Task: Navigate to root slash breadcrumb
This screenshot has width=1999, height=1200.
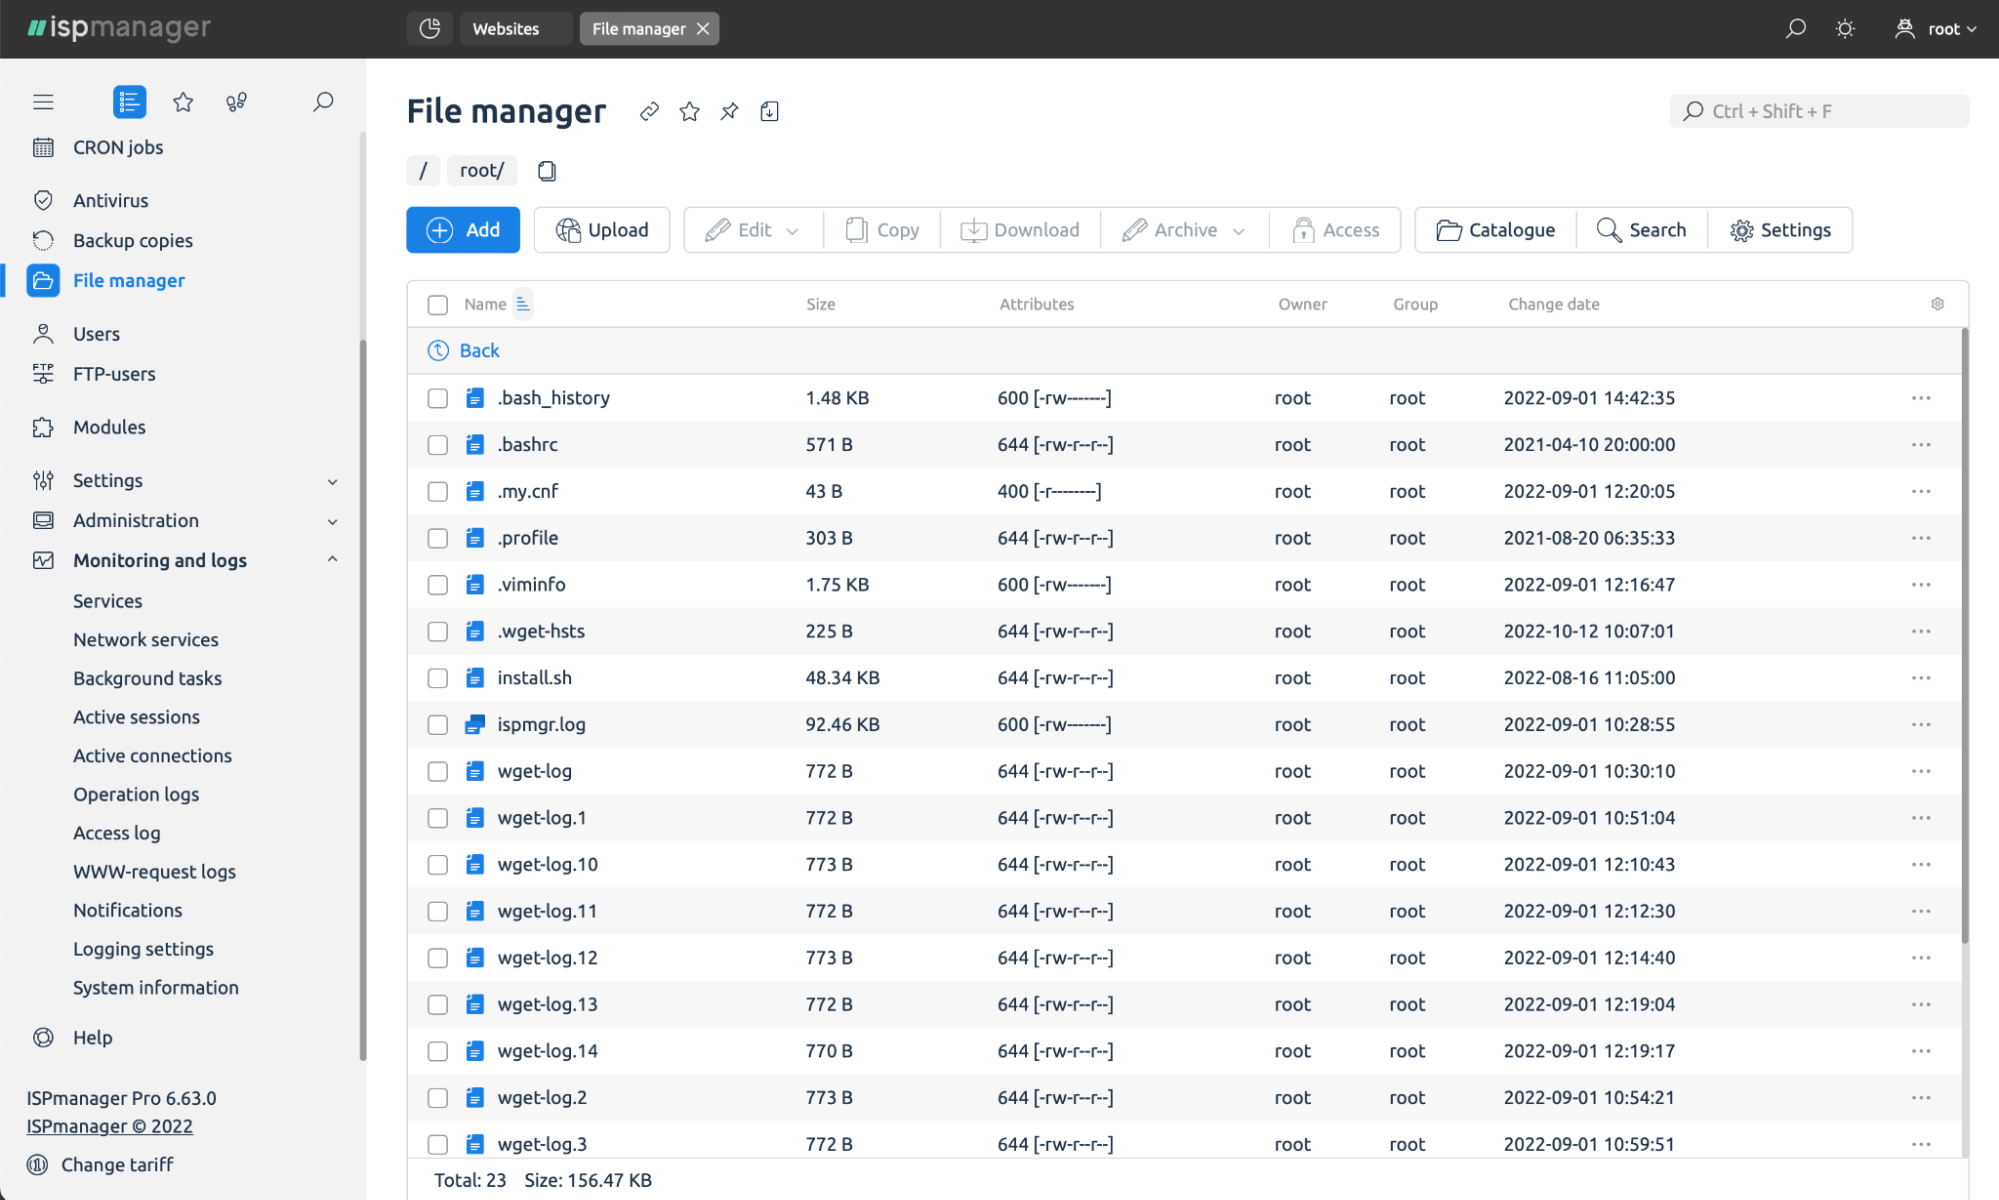Action: click(423, 171)
